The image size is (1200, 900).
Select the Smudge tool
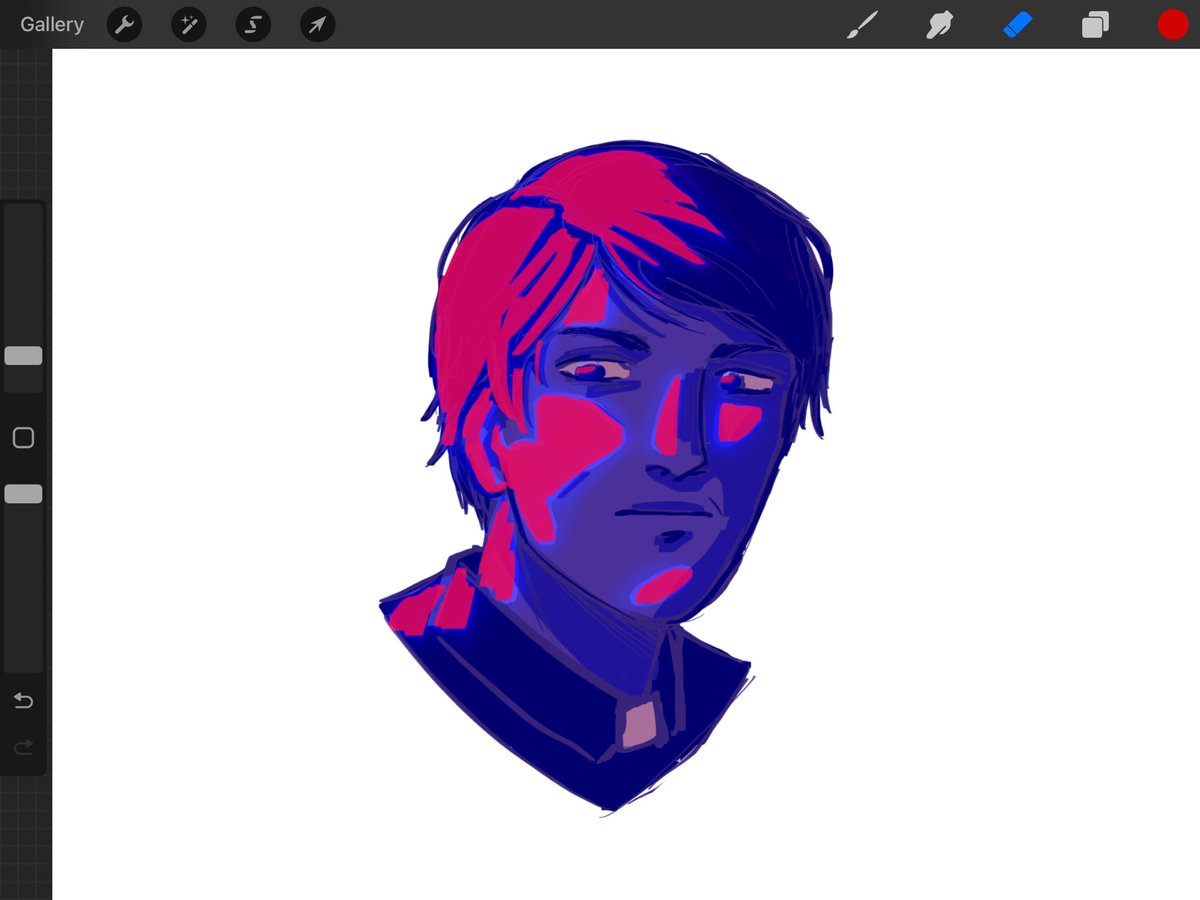[938, 25]
